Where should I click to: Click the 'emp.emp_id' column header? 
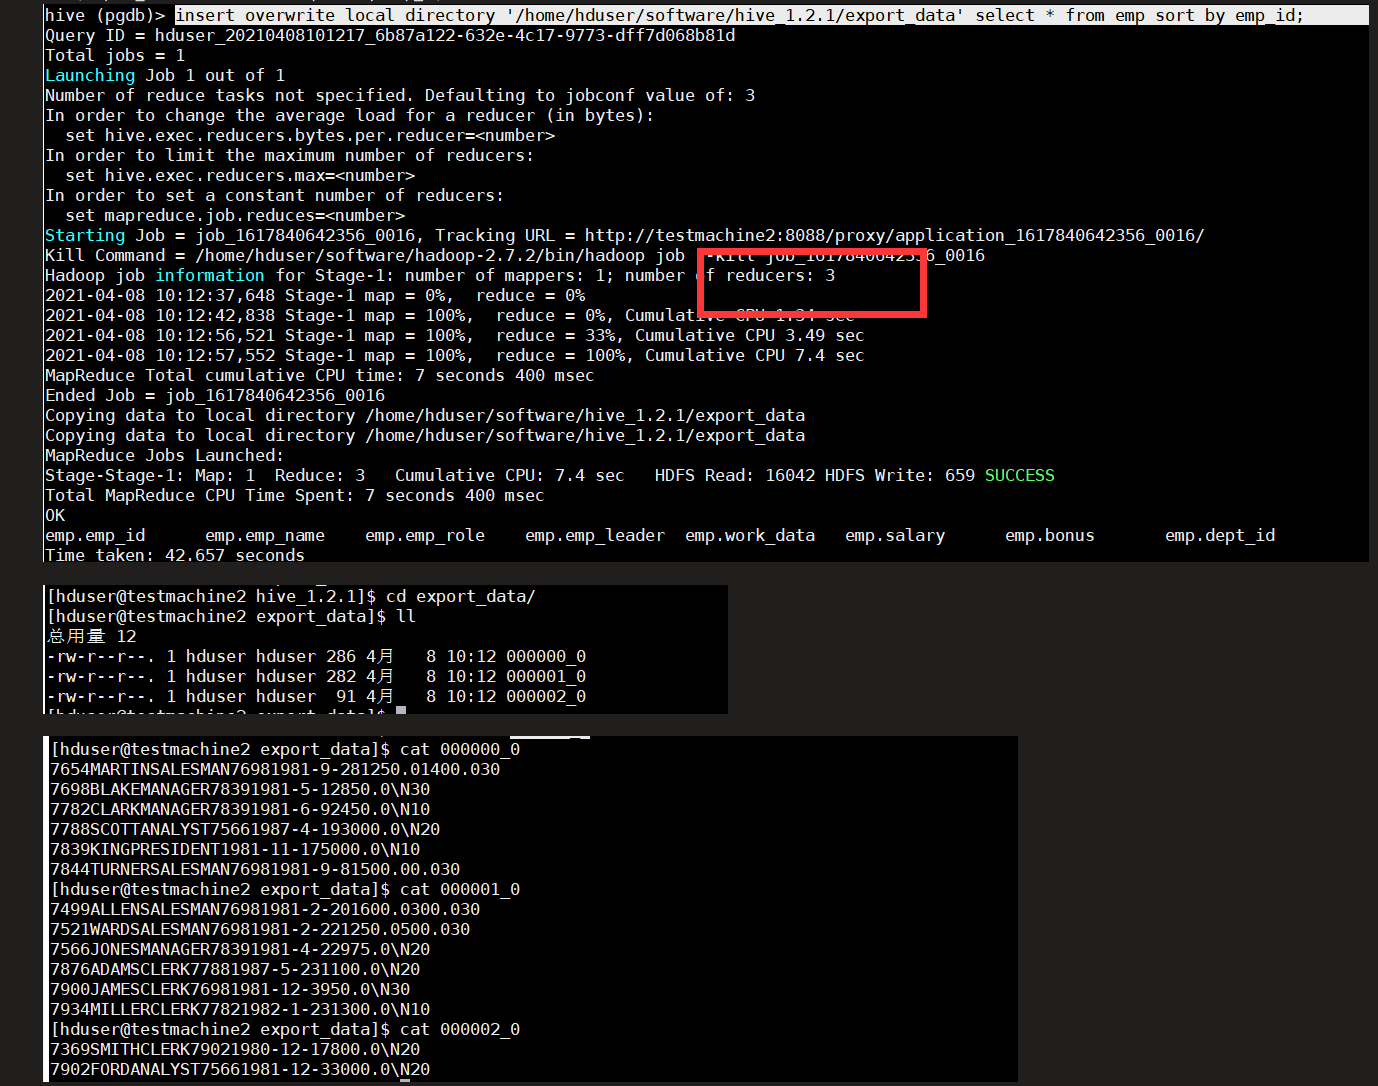click(95, 535)
